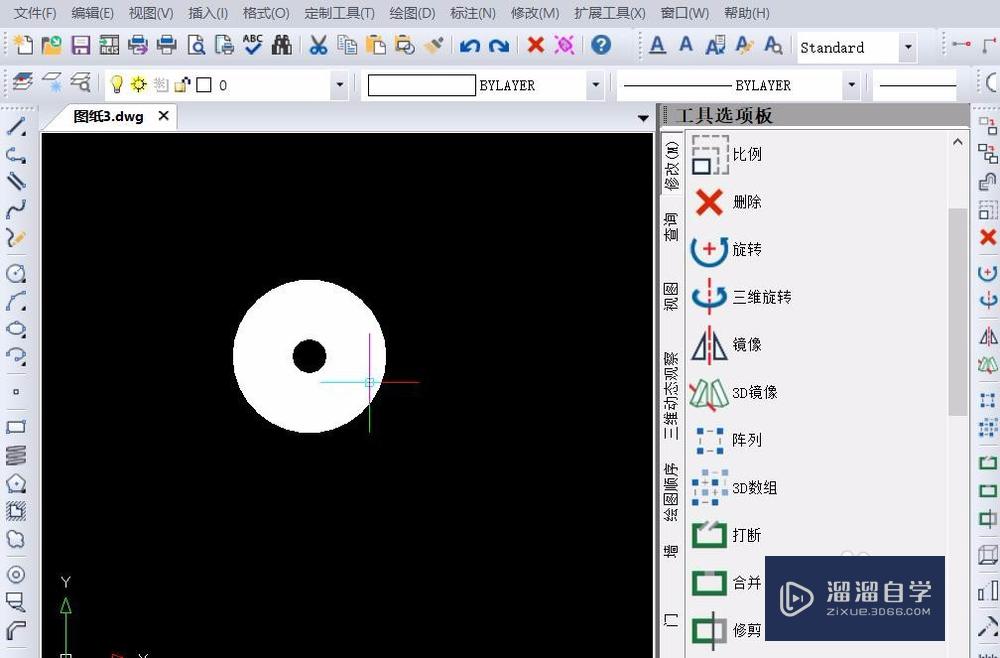Select the 3D镜像 tool in palette
This screenshot has width=1000, height=658.
(x=735, y=393)
